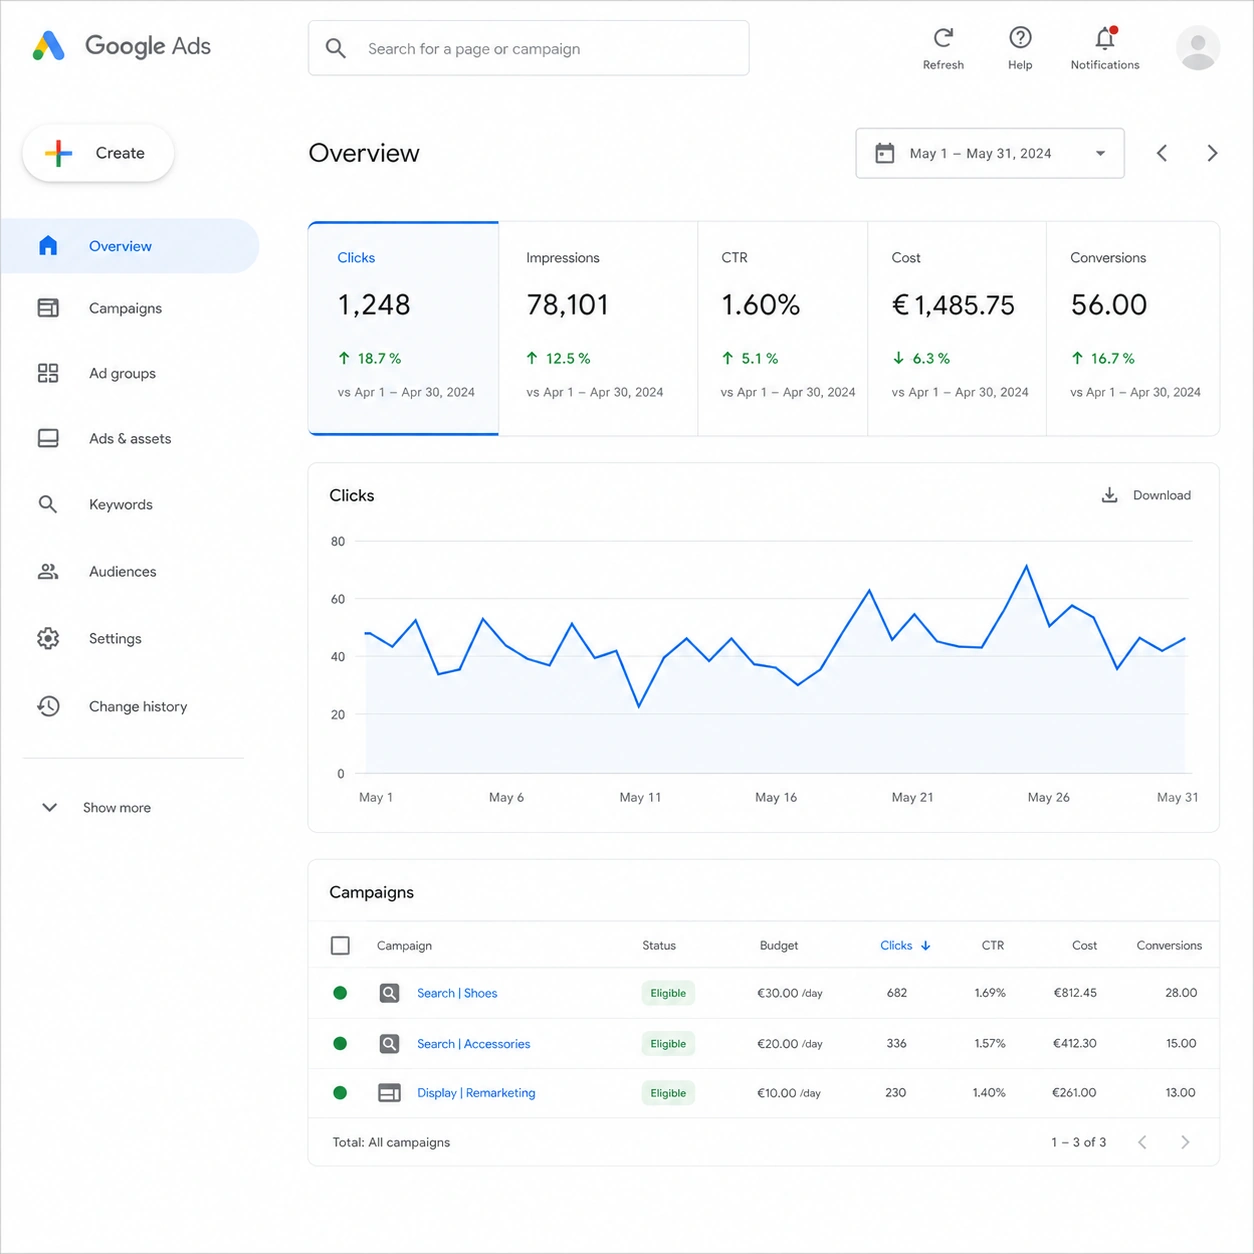Click the Ads & assets icon
The width and height of the screenshot is (1254, 1254).
(48, 438)
